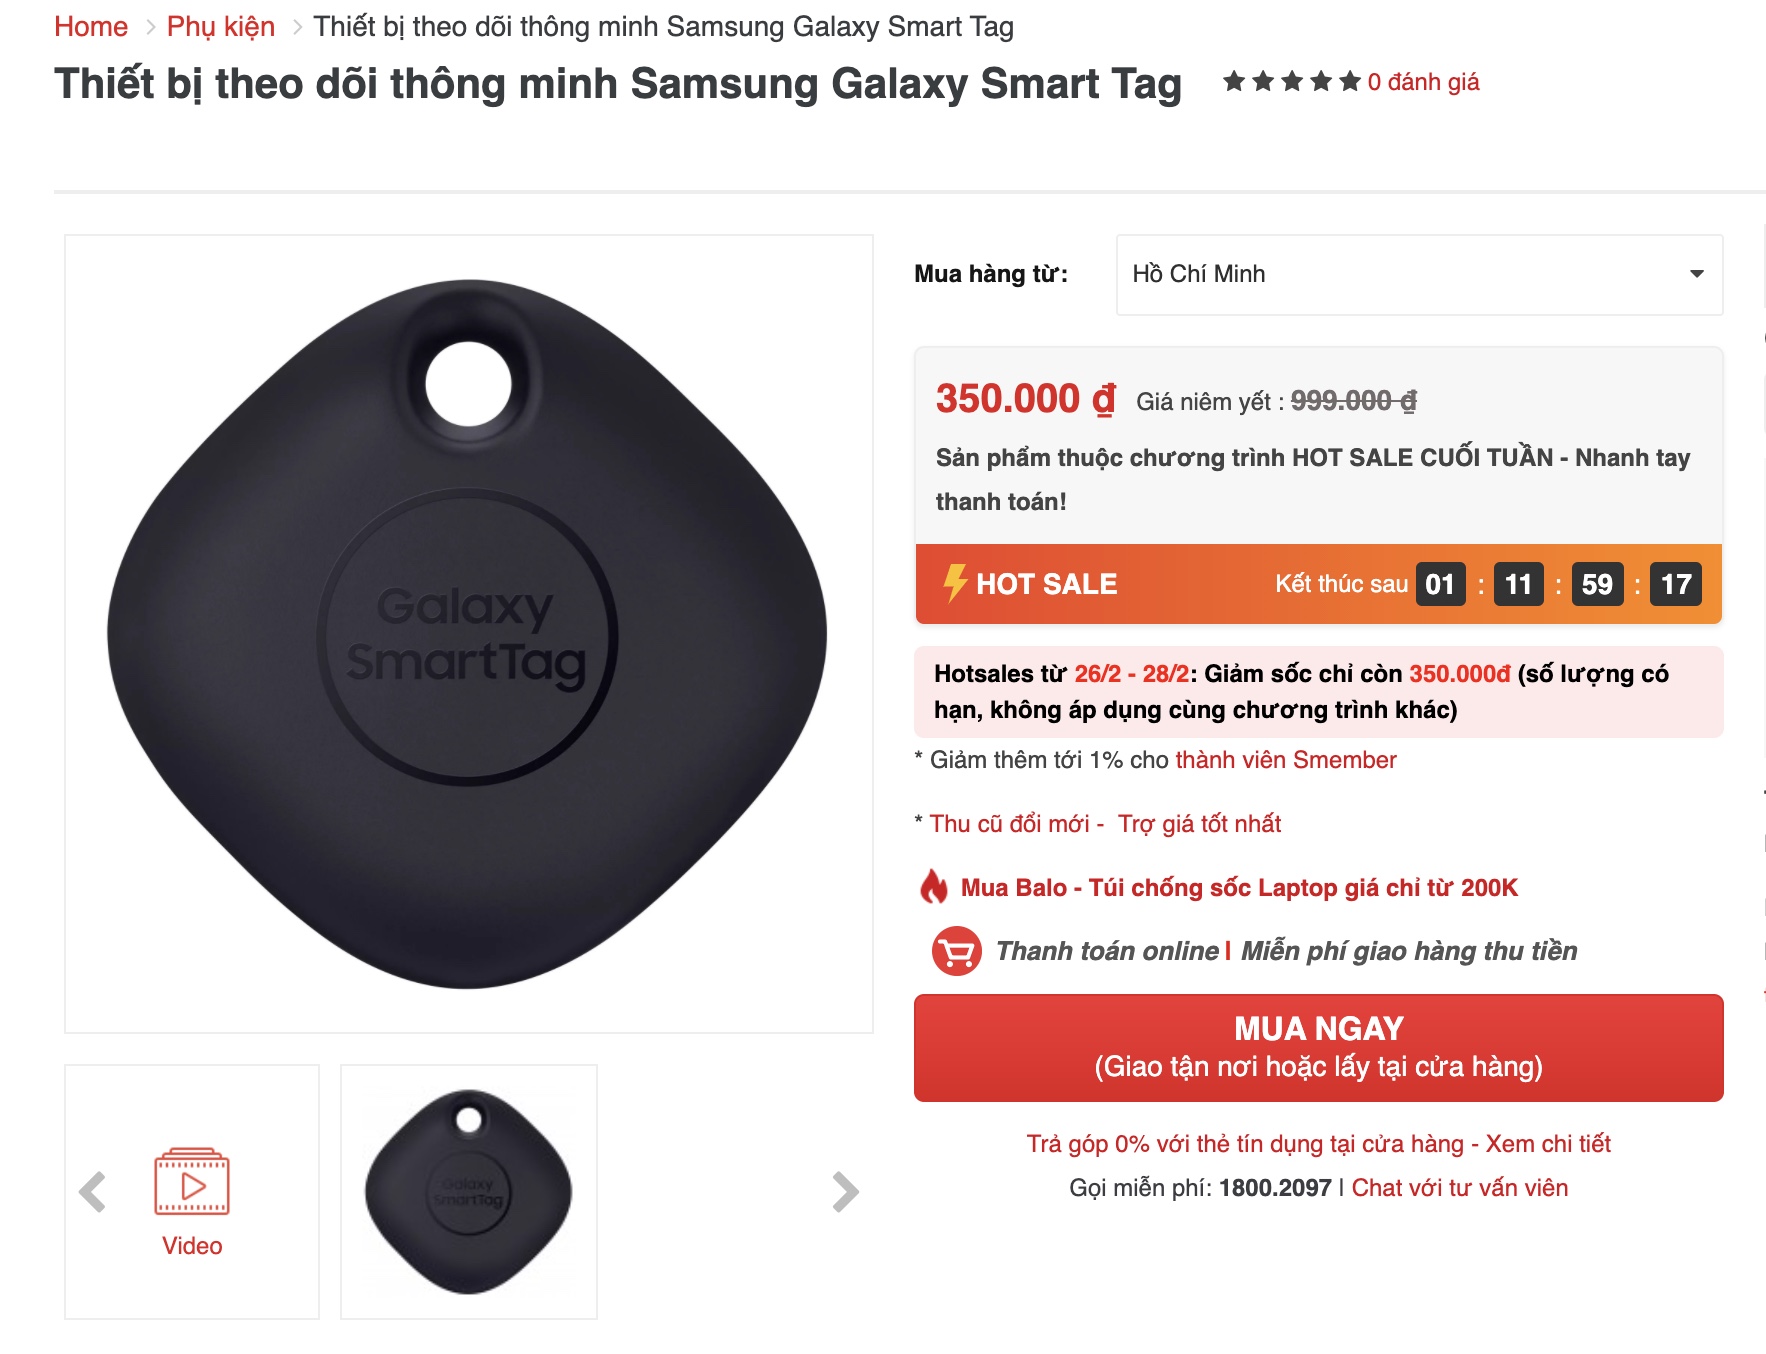Open Chat với tư vấn viên

[x=1460, y=1188]
